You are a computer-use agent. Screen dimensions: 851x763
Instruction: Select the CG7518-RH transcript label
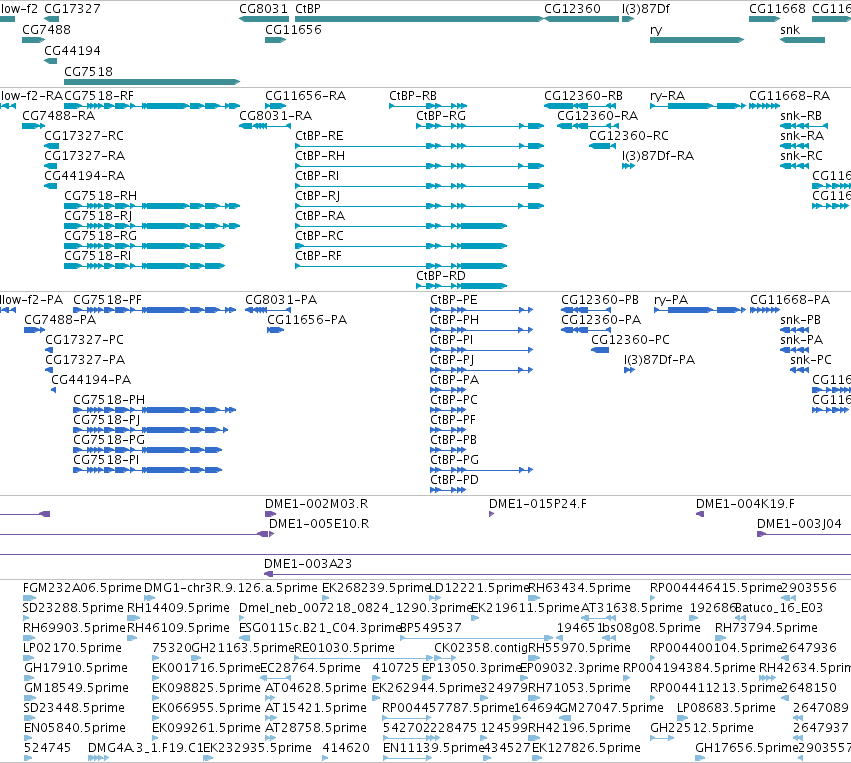100,195
